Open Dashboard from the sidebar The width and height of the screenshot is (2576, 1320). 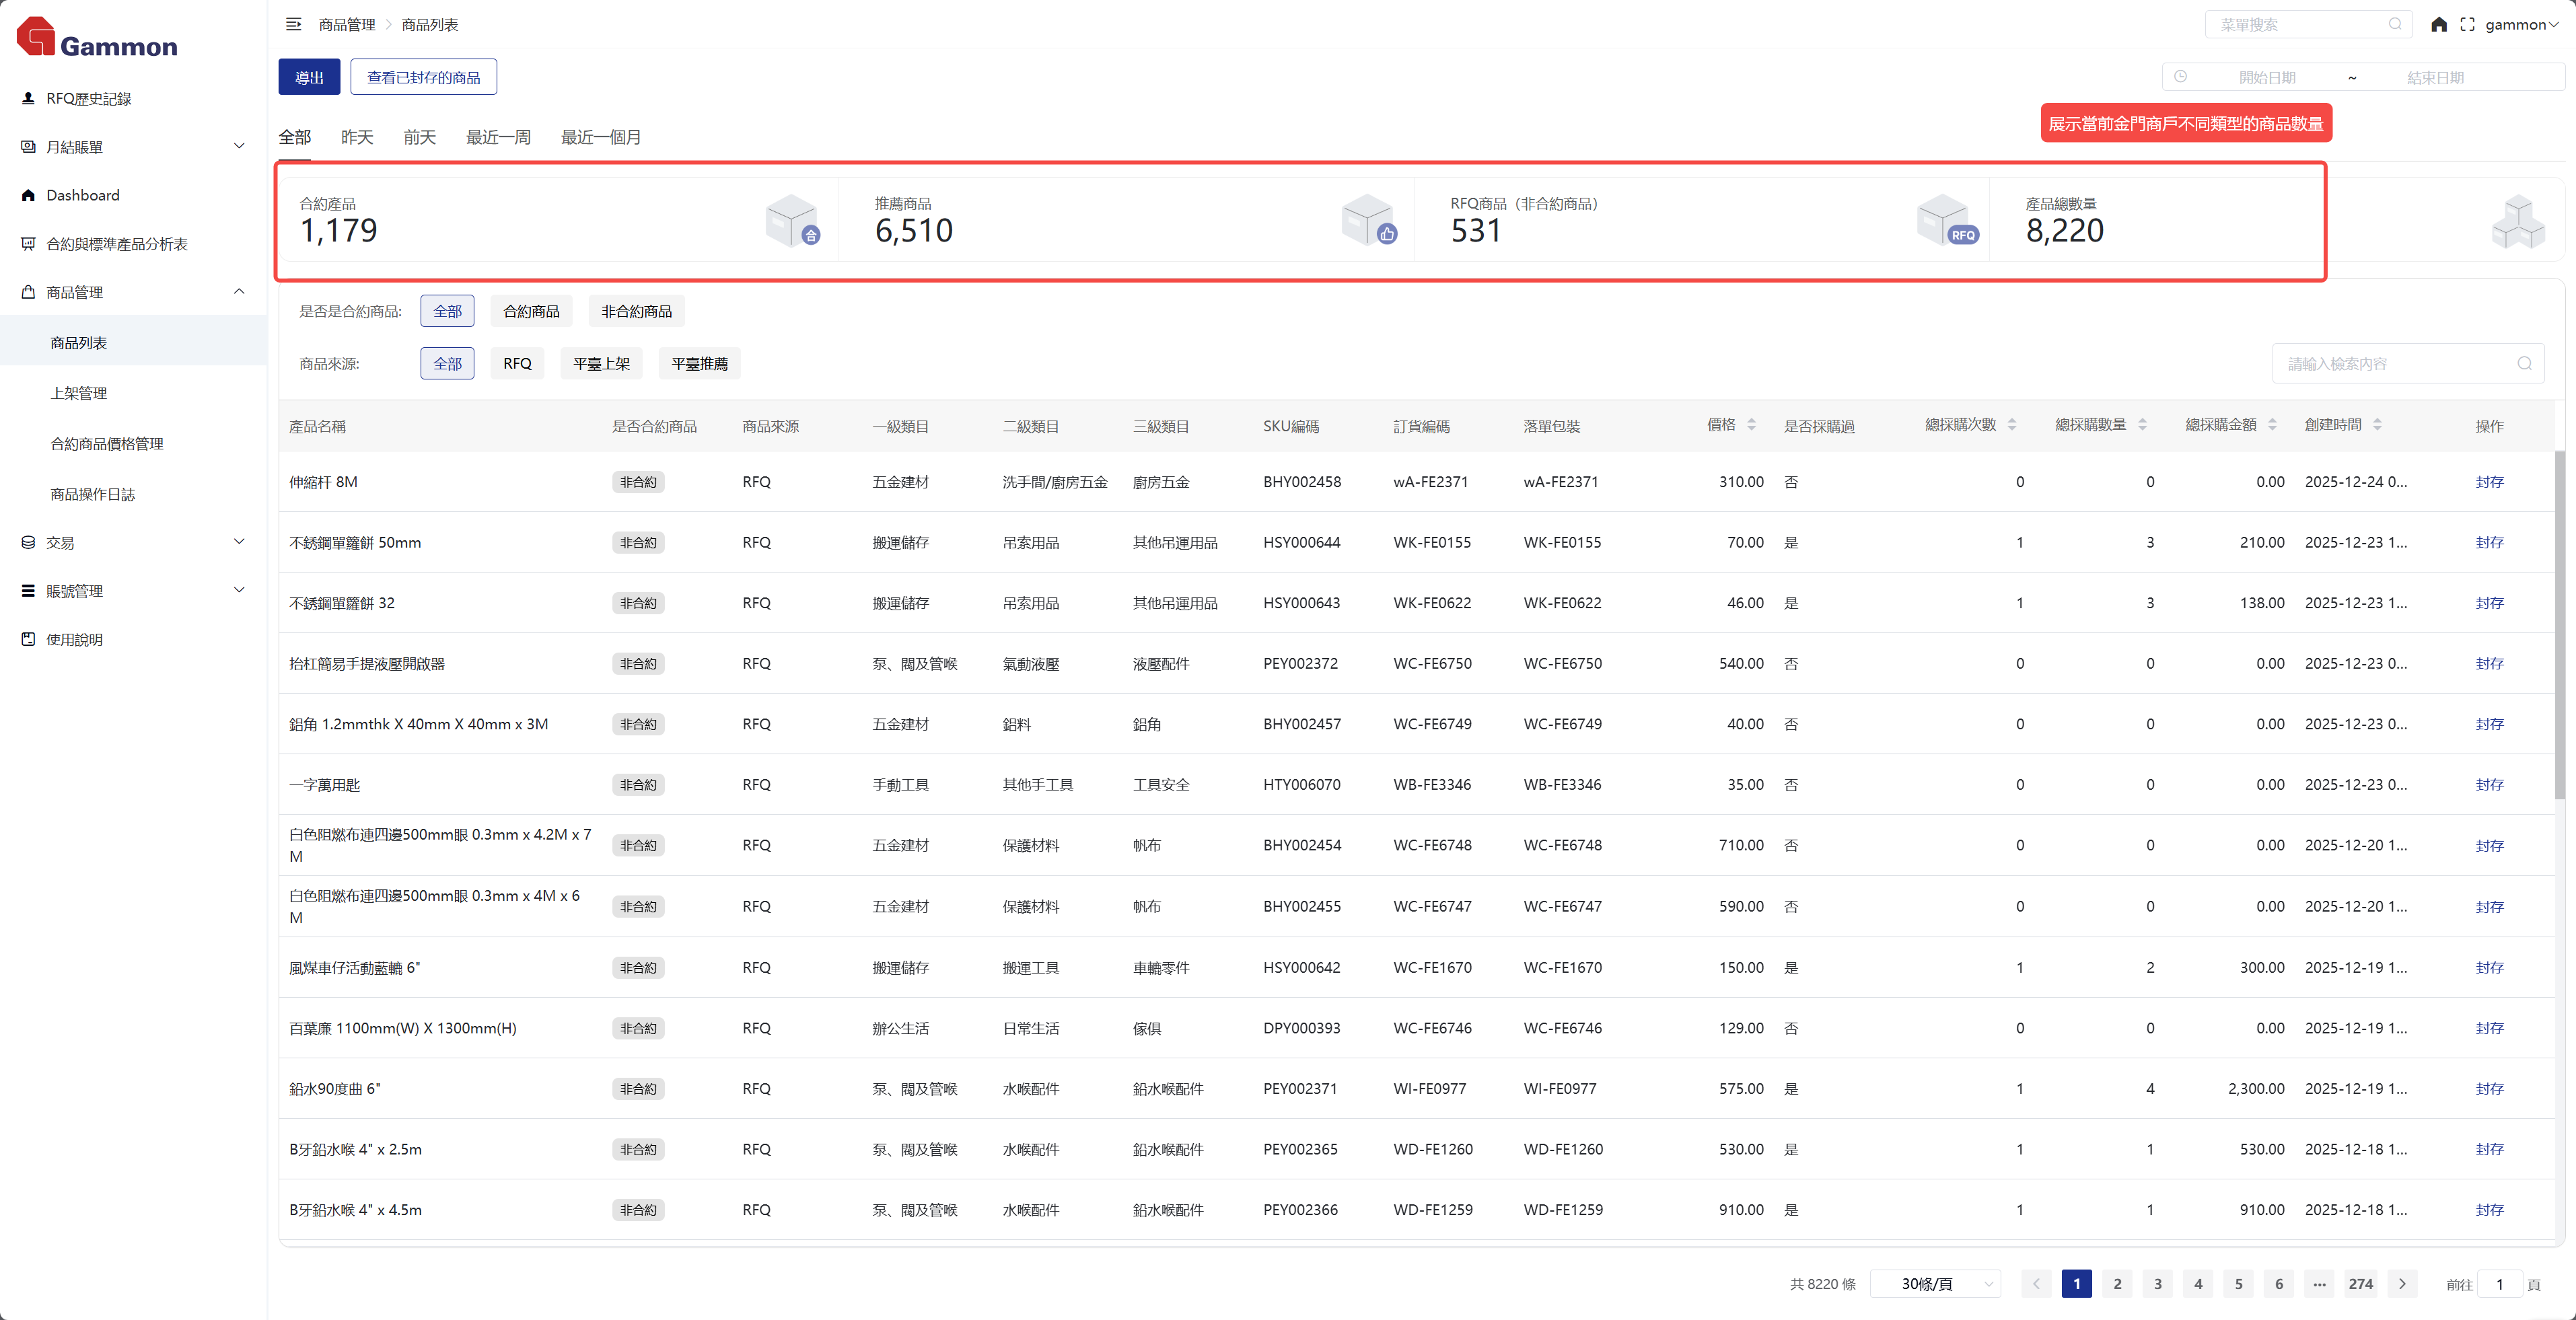coord(82,195)
